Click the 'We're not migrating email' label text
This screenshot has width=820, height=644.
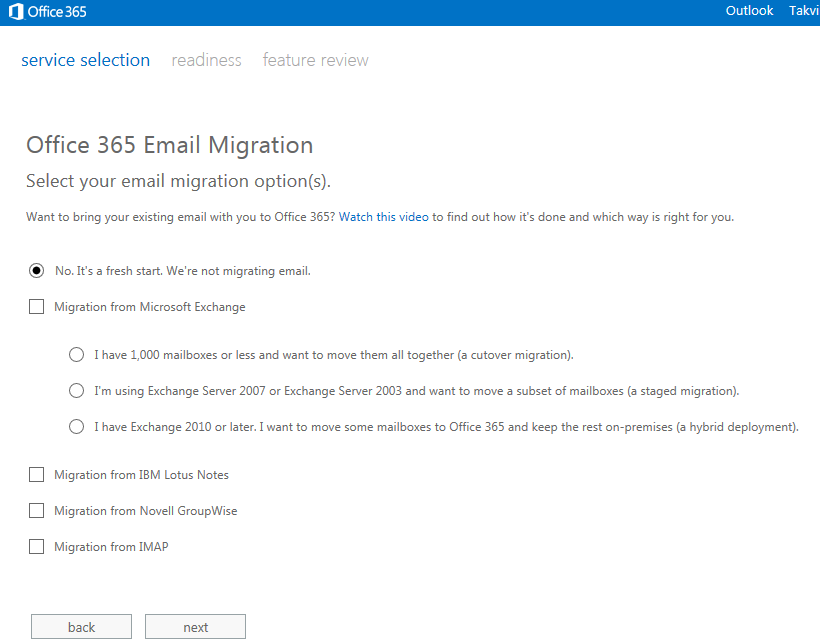click(x=238, y=270)
